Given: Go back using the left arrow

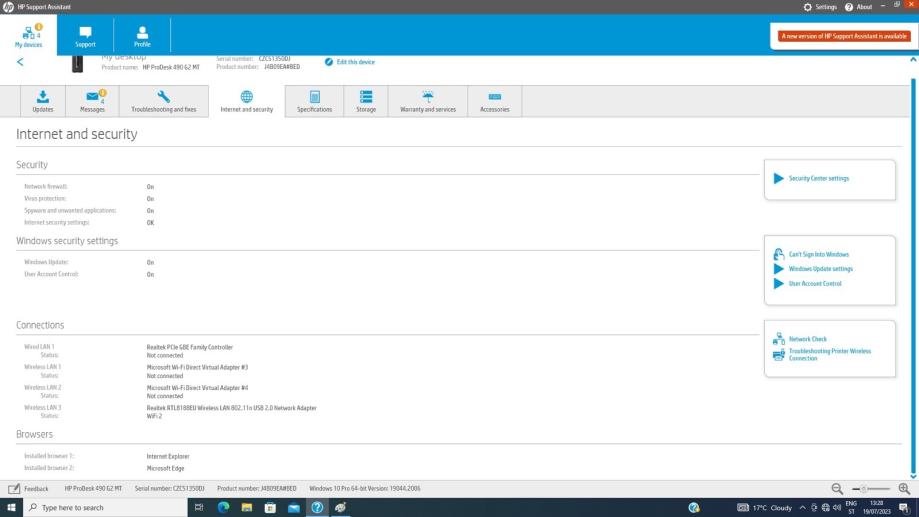Looking at the screenshot, I should 20,62.
